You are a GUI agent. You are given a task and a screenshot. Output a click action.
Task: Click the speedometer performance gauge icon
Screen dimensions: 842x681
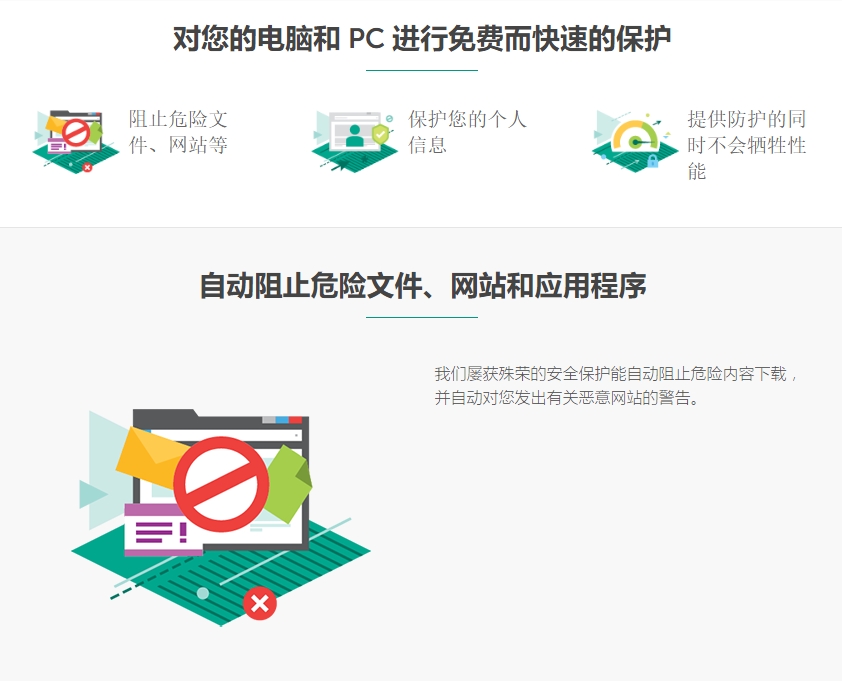coord(635,141)
